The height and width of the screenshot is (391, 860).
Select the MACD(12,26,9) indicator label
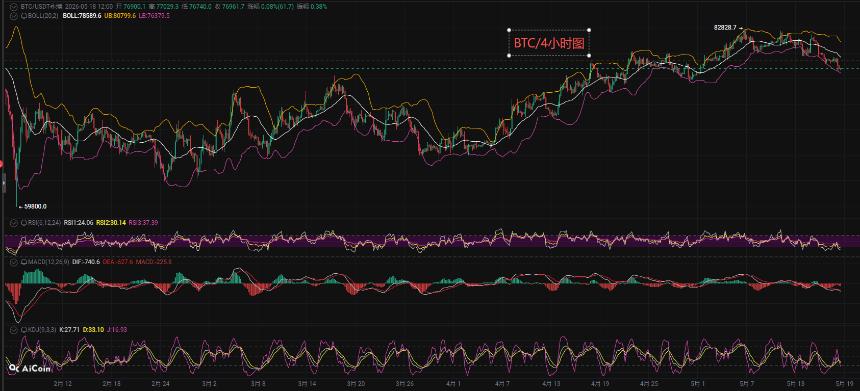tap(49, 262)
